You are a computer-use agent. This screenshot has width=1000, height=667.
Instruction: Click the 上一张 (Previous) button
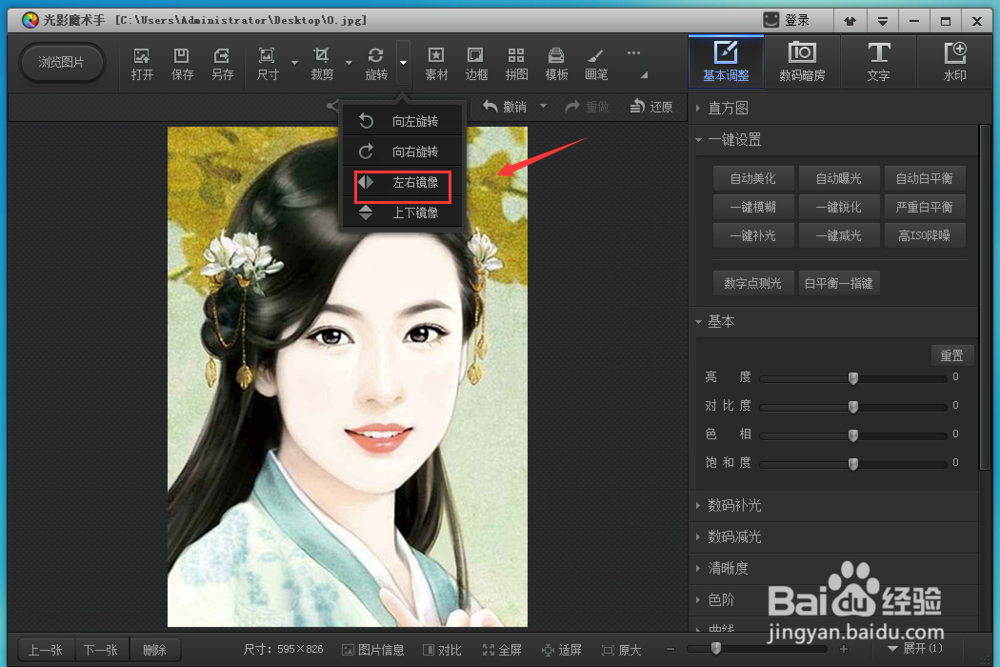click(x=45, y=650)
